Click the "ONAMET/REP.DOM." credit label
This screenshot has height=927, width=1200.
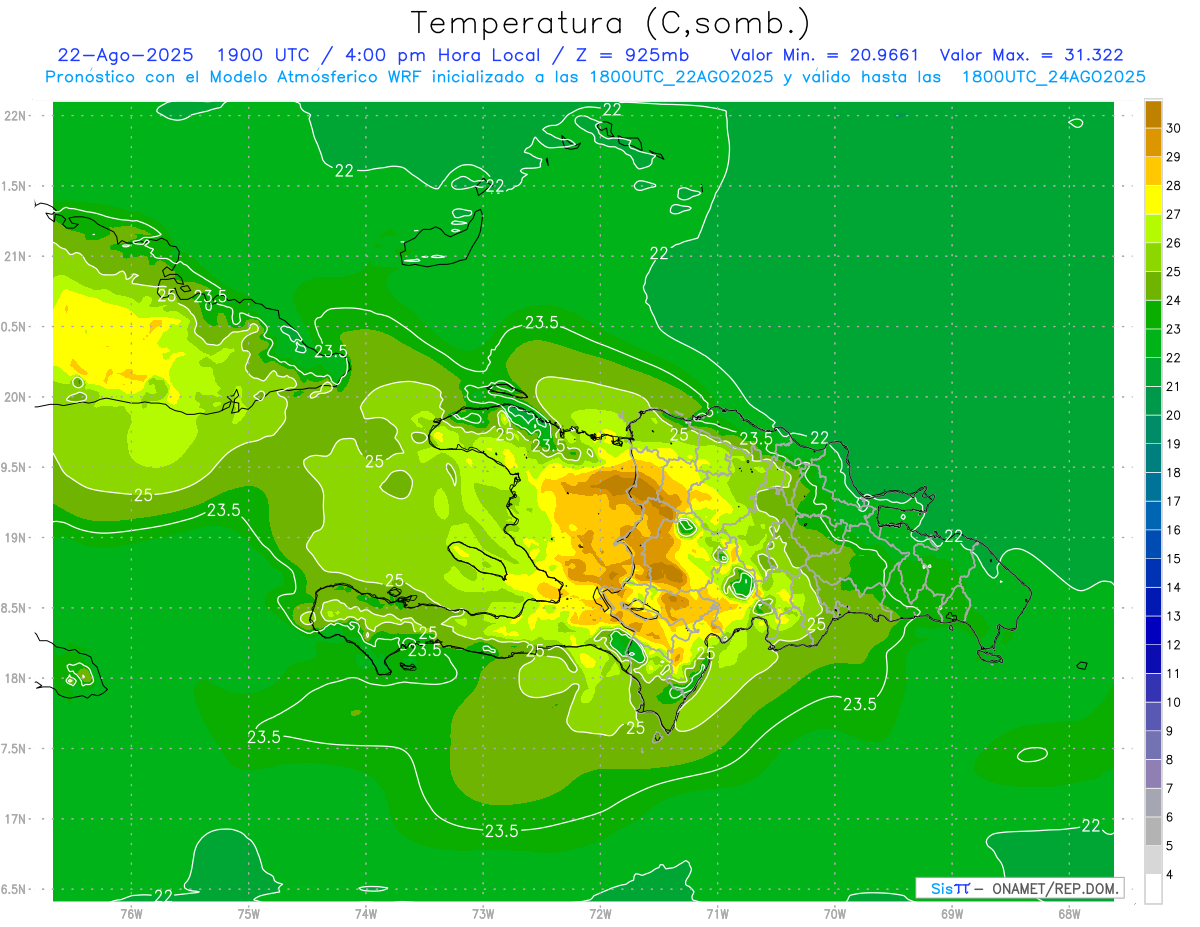(1057, 888)
